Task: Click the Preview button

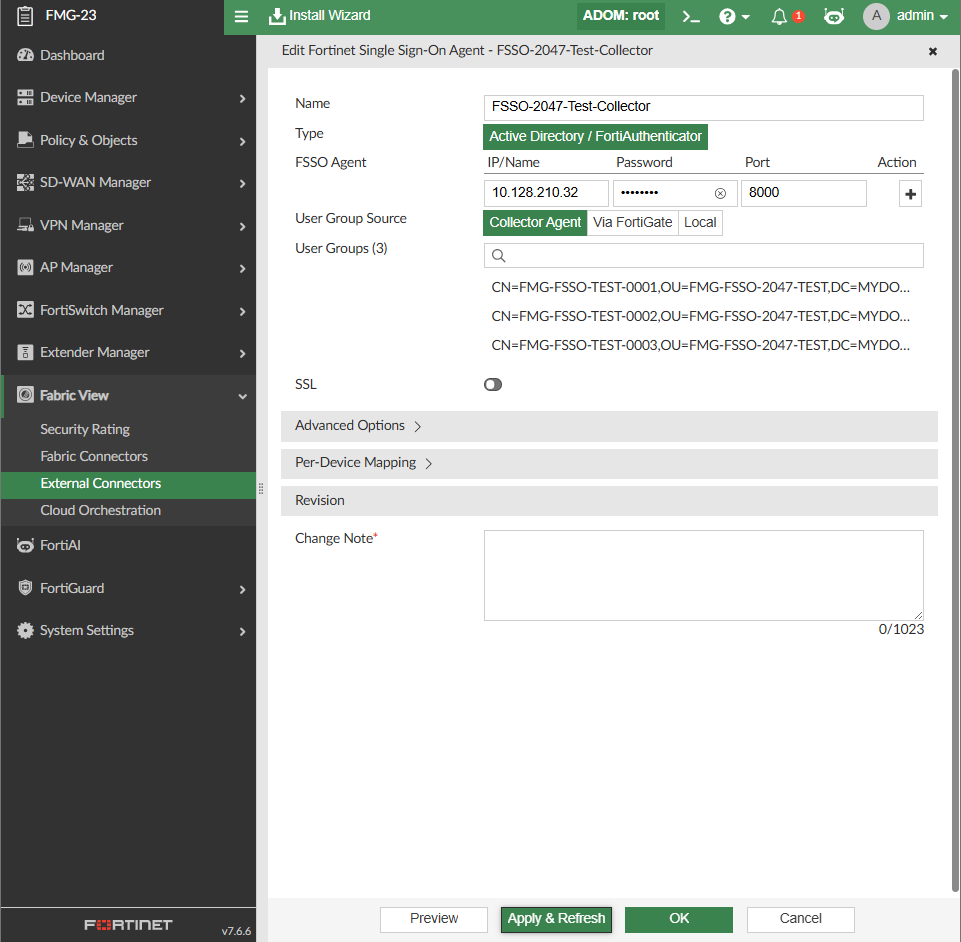Action: pyautogui.click(x=433, y=919)
